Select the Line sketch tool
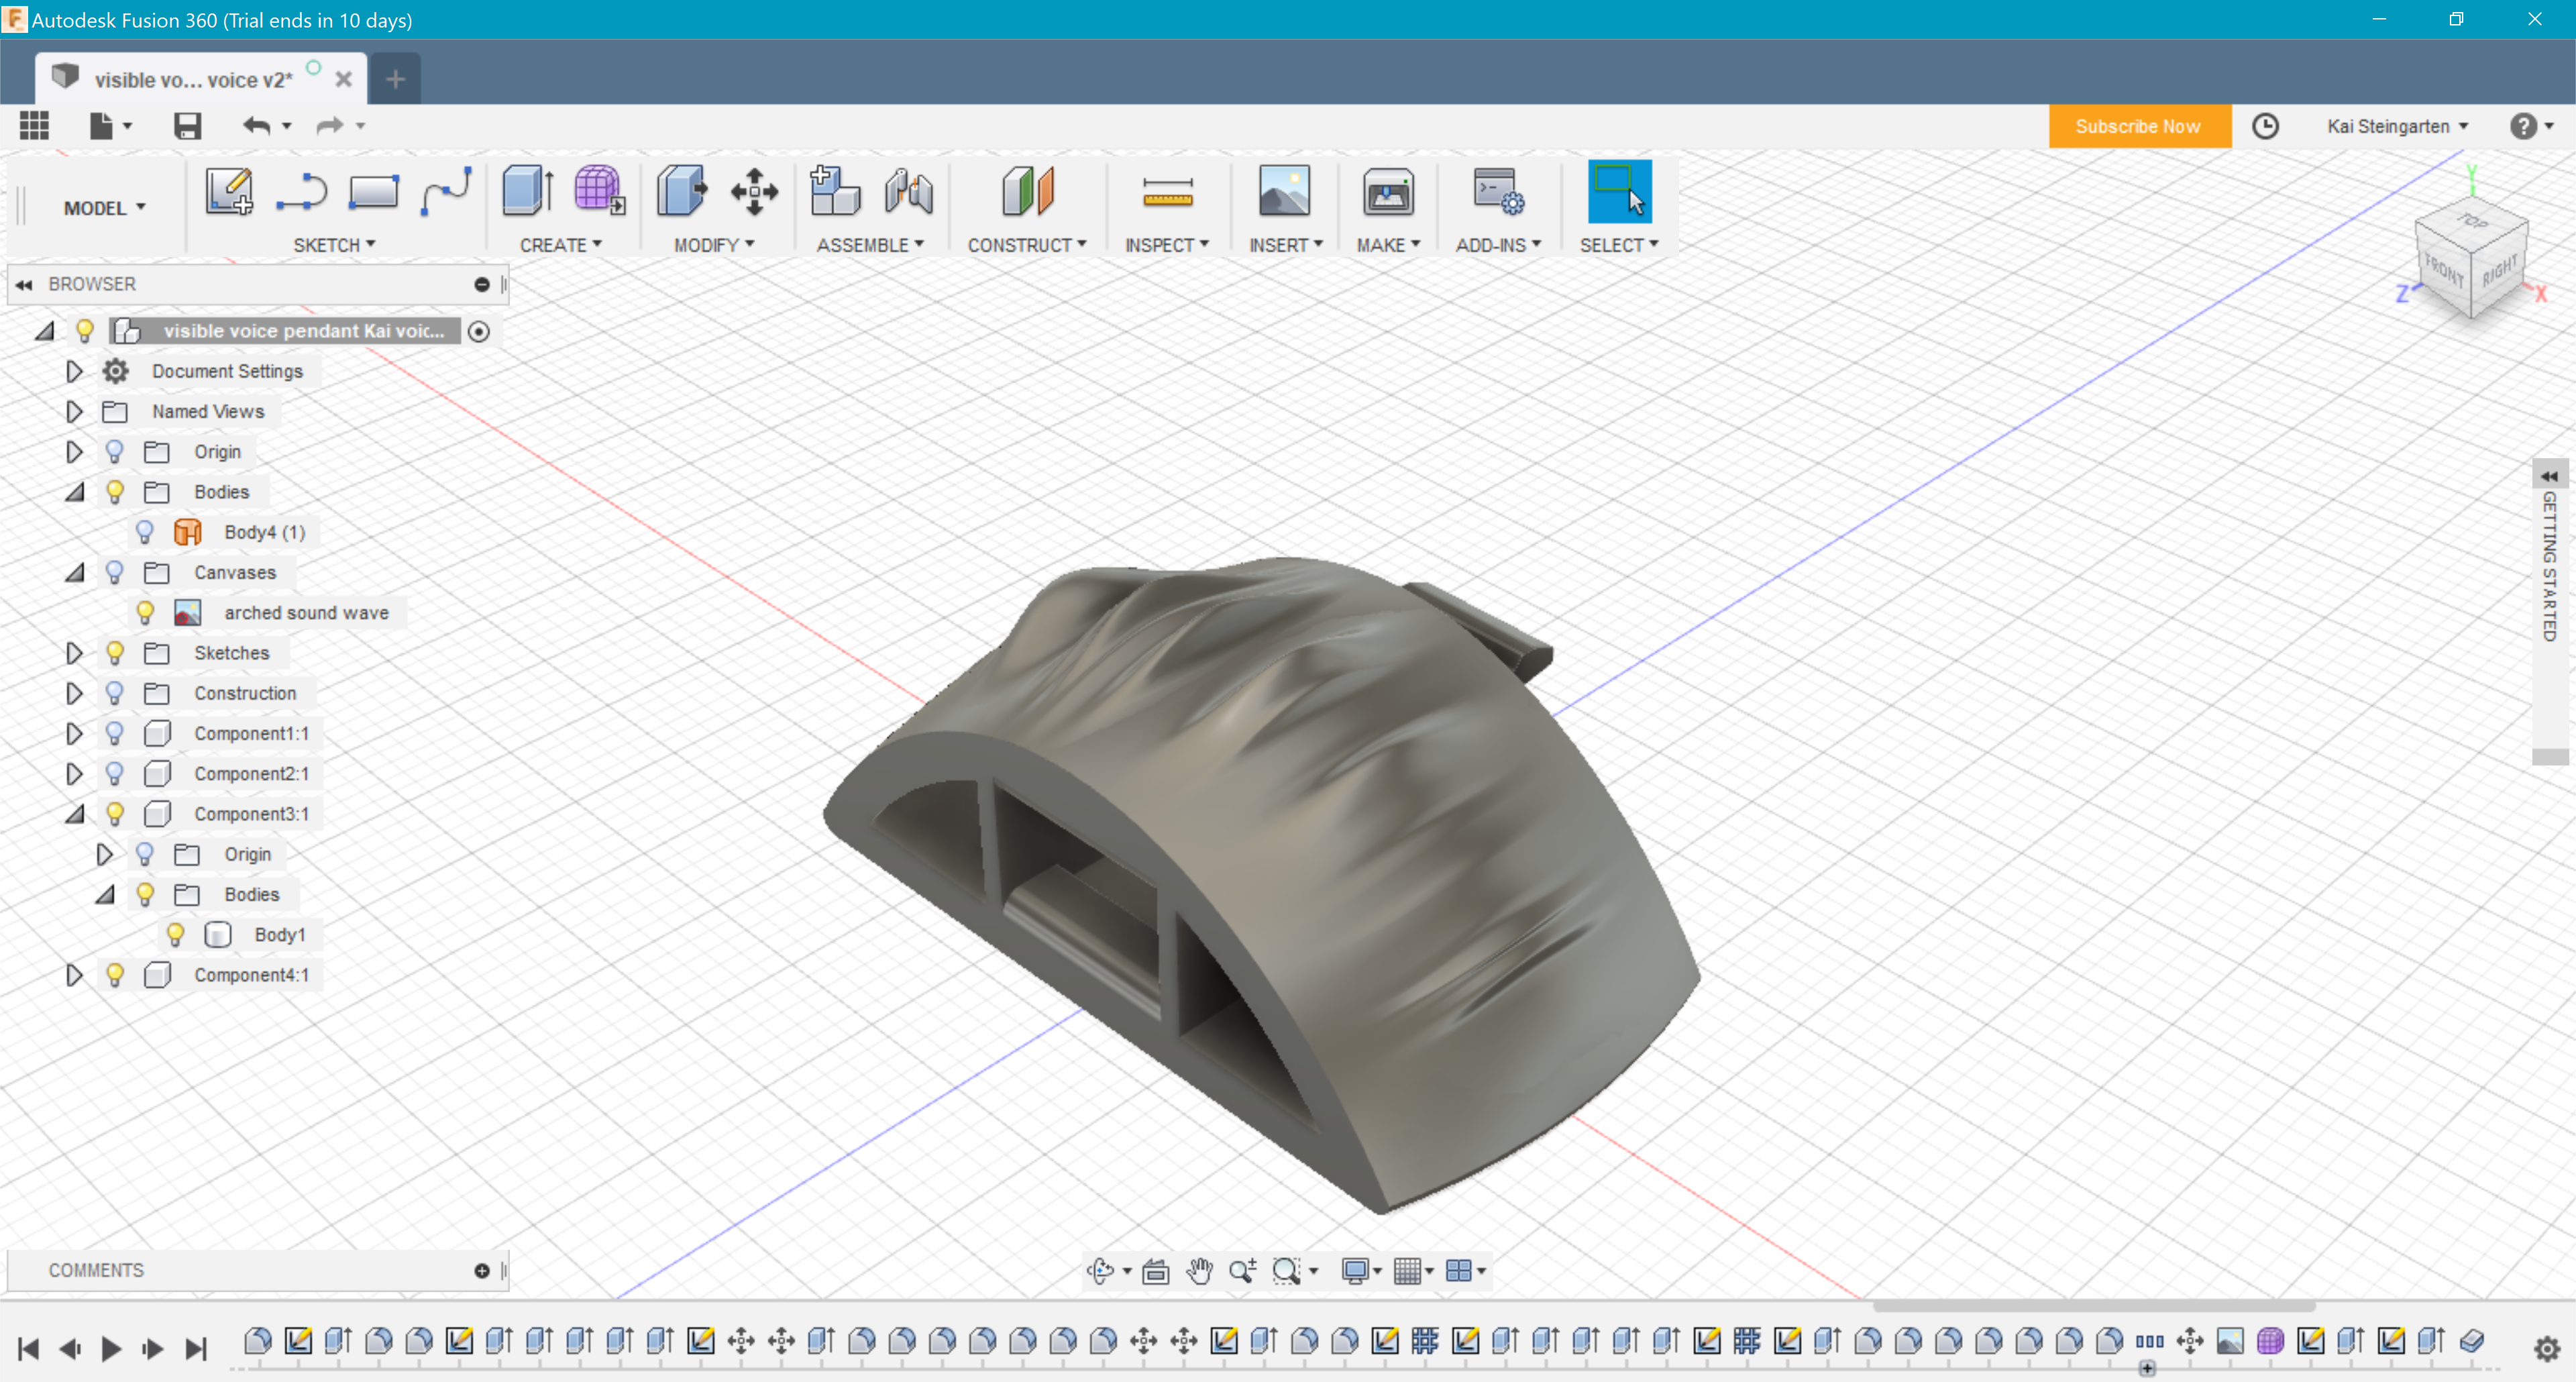This screenshot has width=2576, height=1382. 301,191
